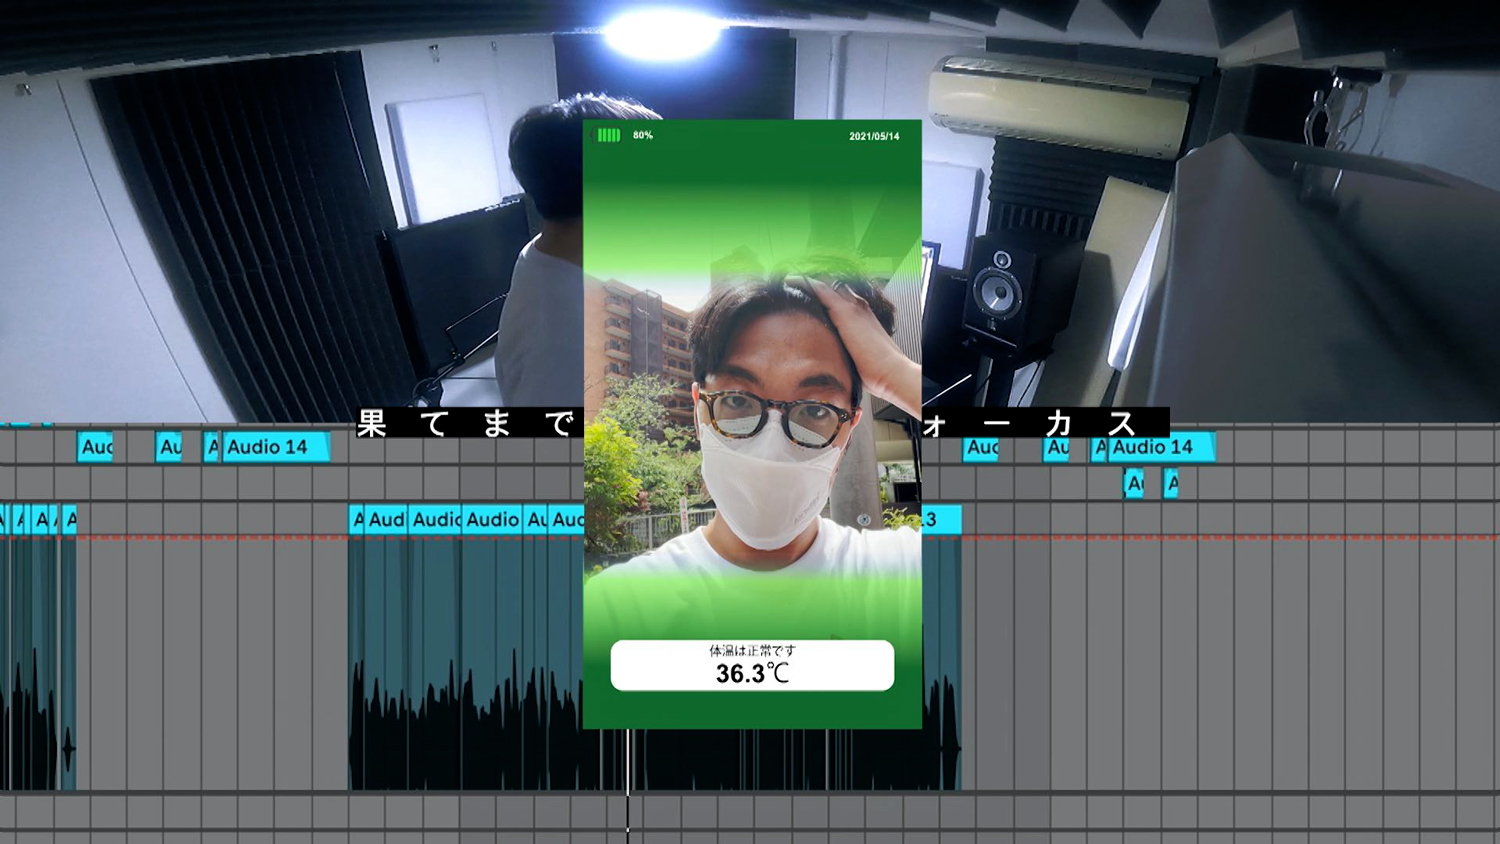Click the subtitle text ォーカス

[x=1040, y=423]
